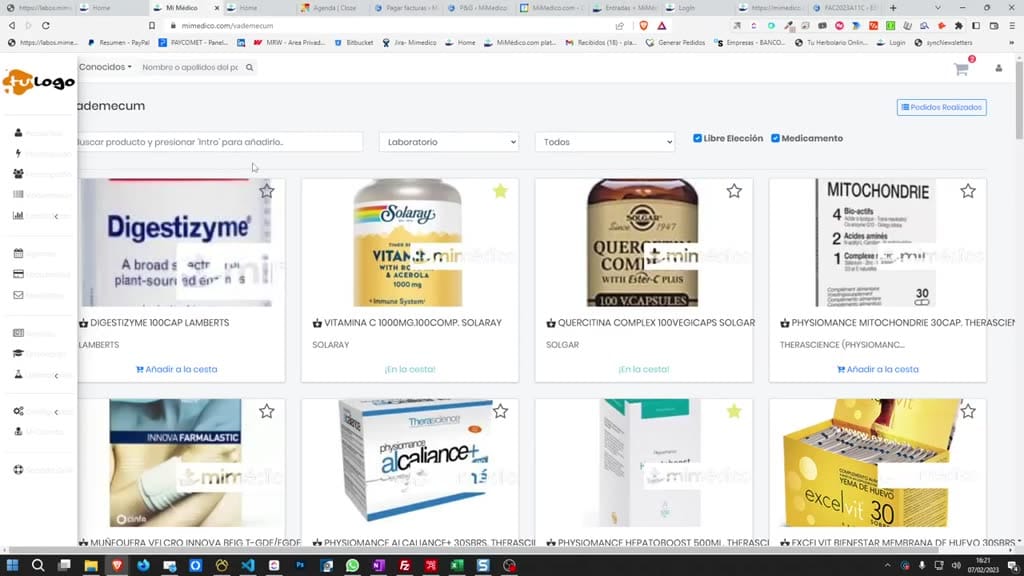Favorite Physiomance Mitochondrie with star
The height and width of the screenshot is (576, 1024).
(x=968, y=191)
